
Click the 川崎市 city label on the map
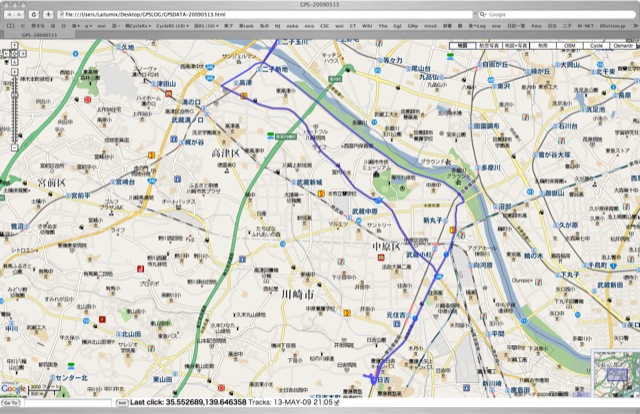[298, 294]
